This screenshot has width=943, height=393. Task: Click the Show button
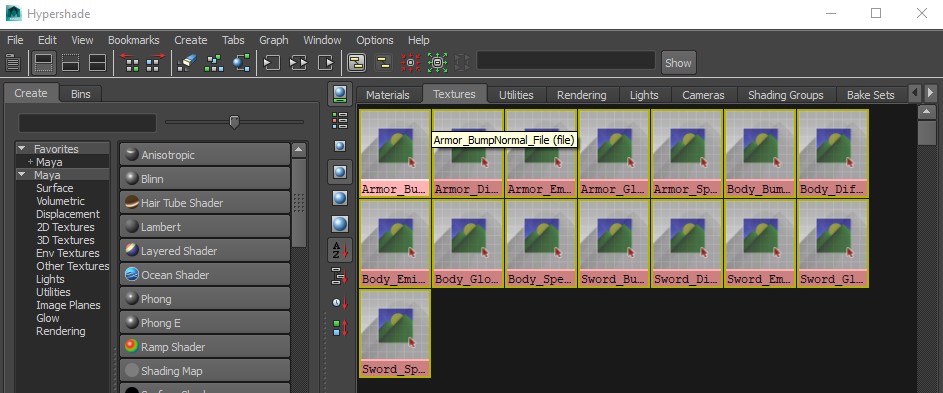(678, 63)
